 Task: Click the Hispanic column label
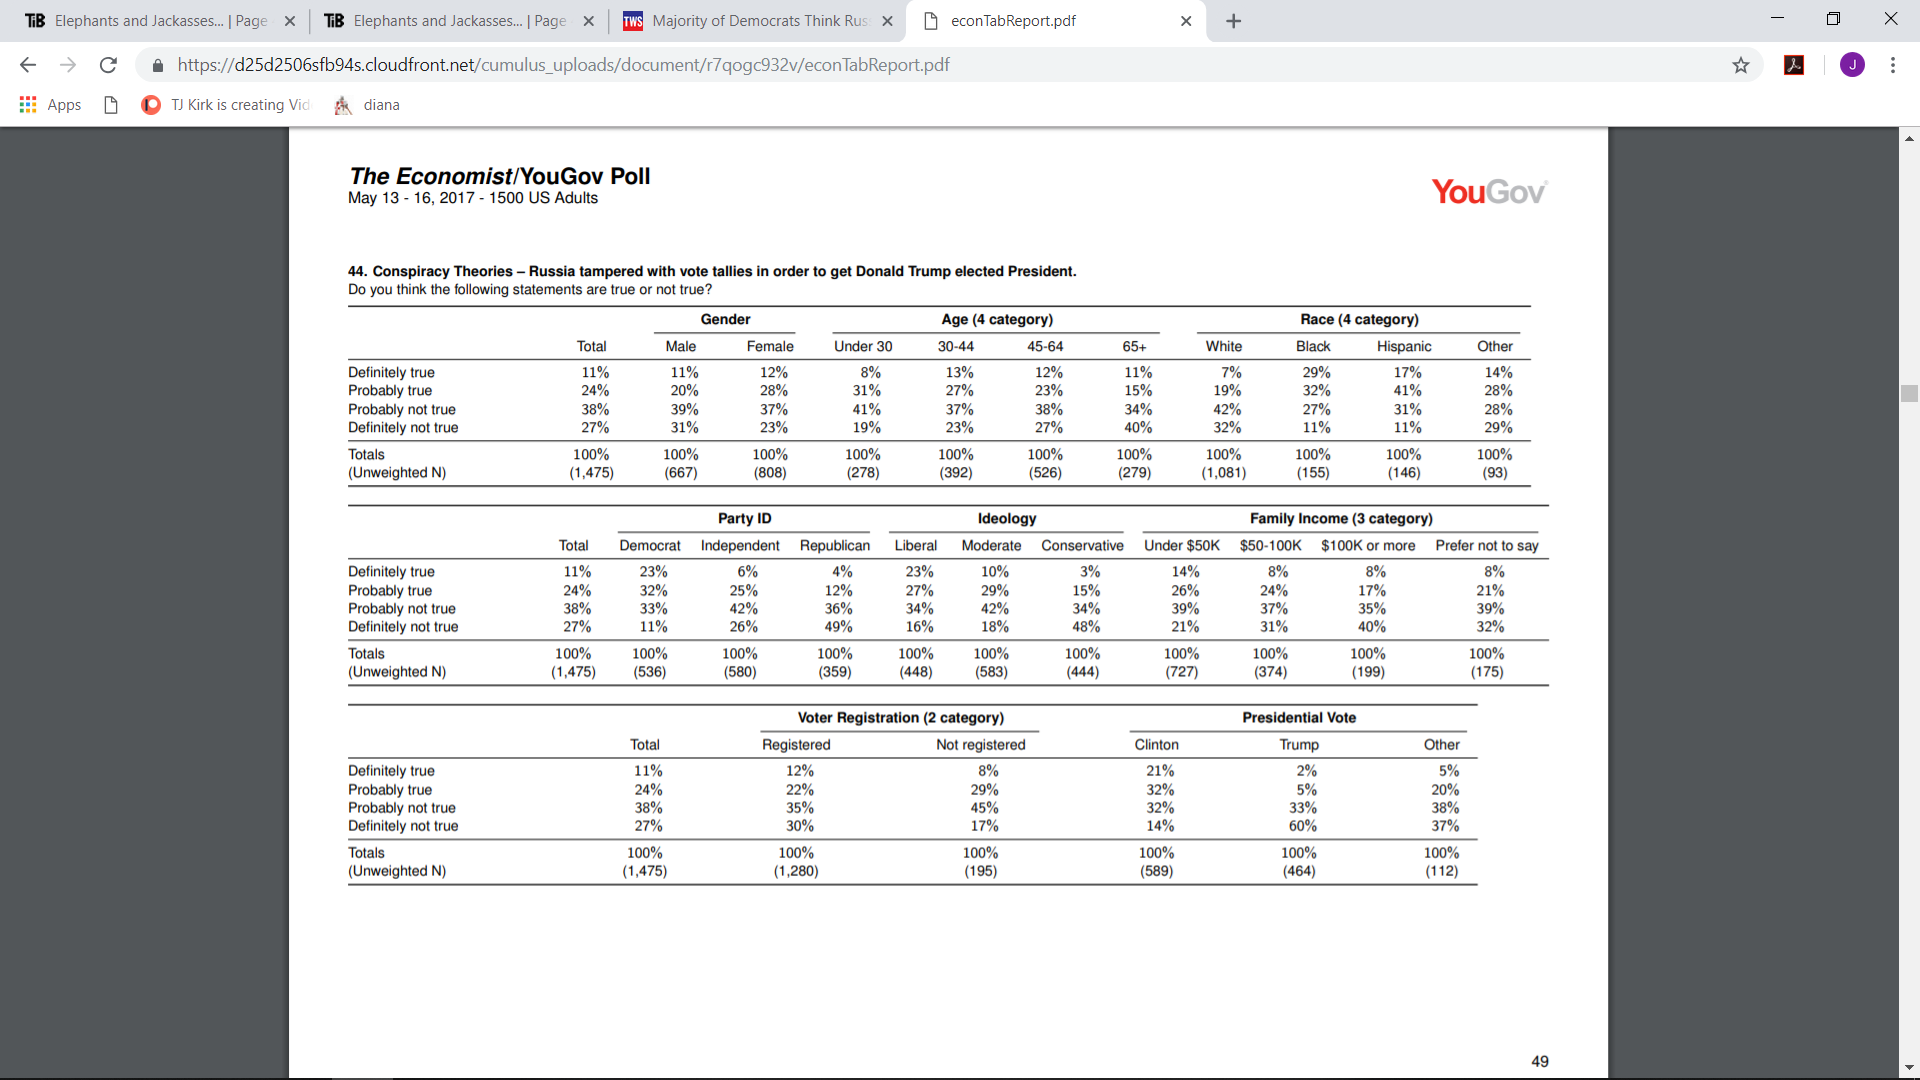click(1404, 346)
